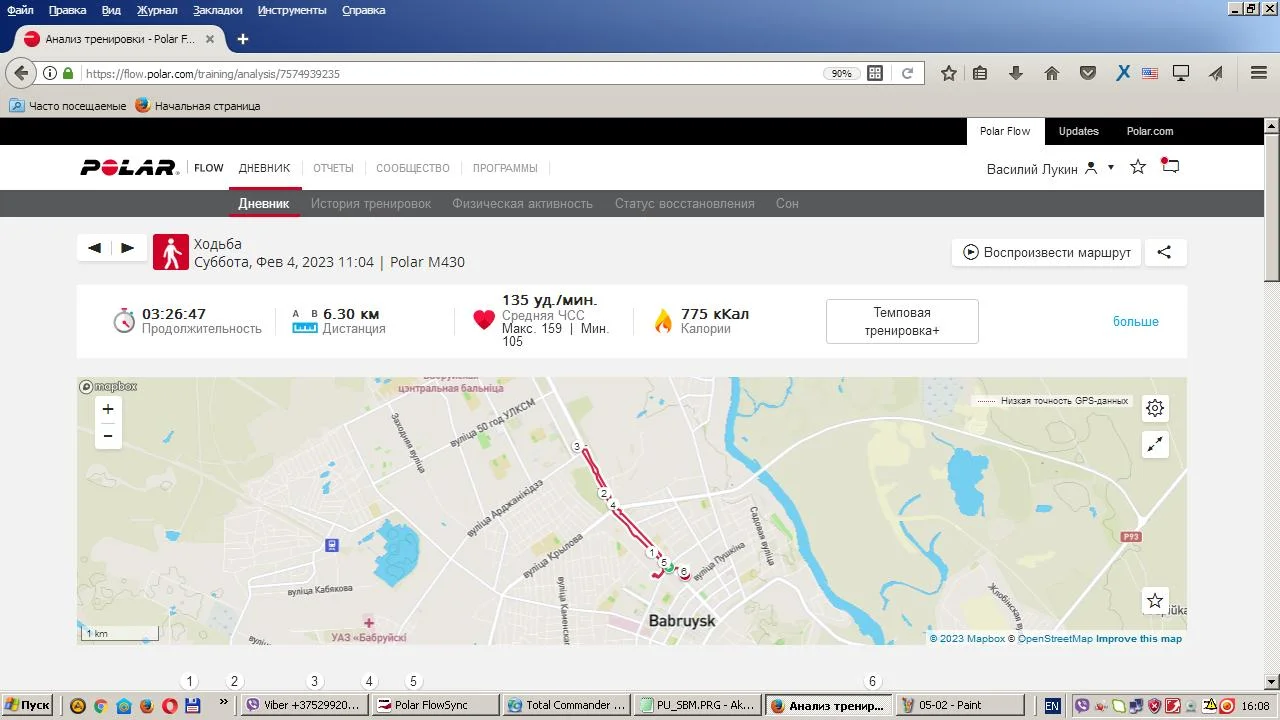1280x720 pixels.
Task: Switch to Total Commander in taskbar
Action: click(x=566, y=705)
